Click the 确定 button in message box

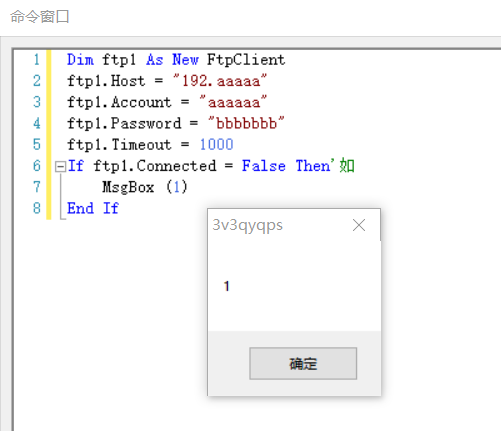pyautogui.click(x=303, y=363)
